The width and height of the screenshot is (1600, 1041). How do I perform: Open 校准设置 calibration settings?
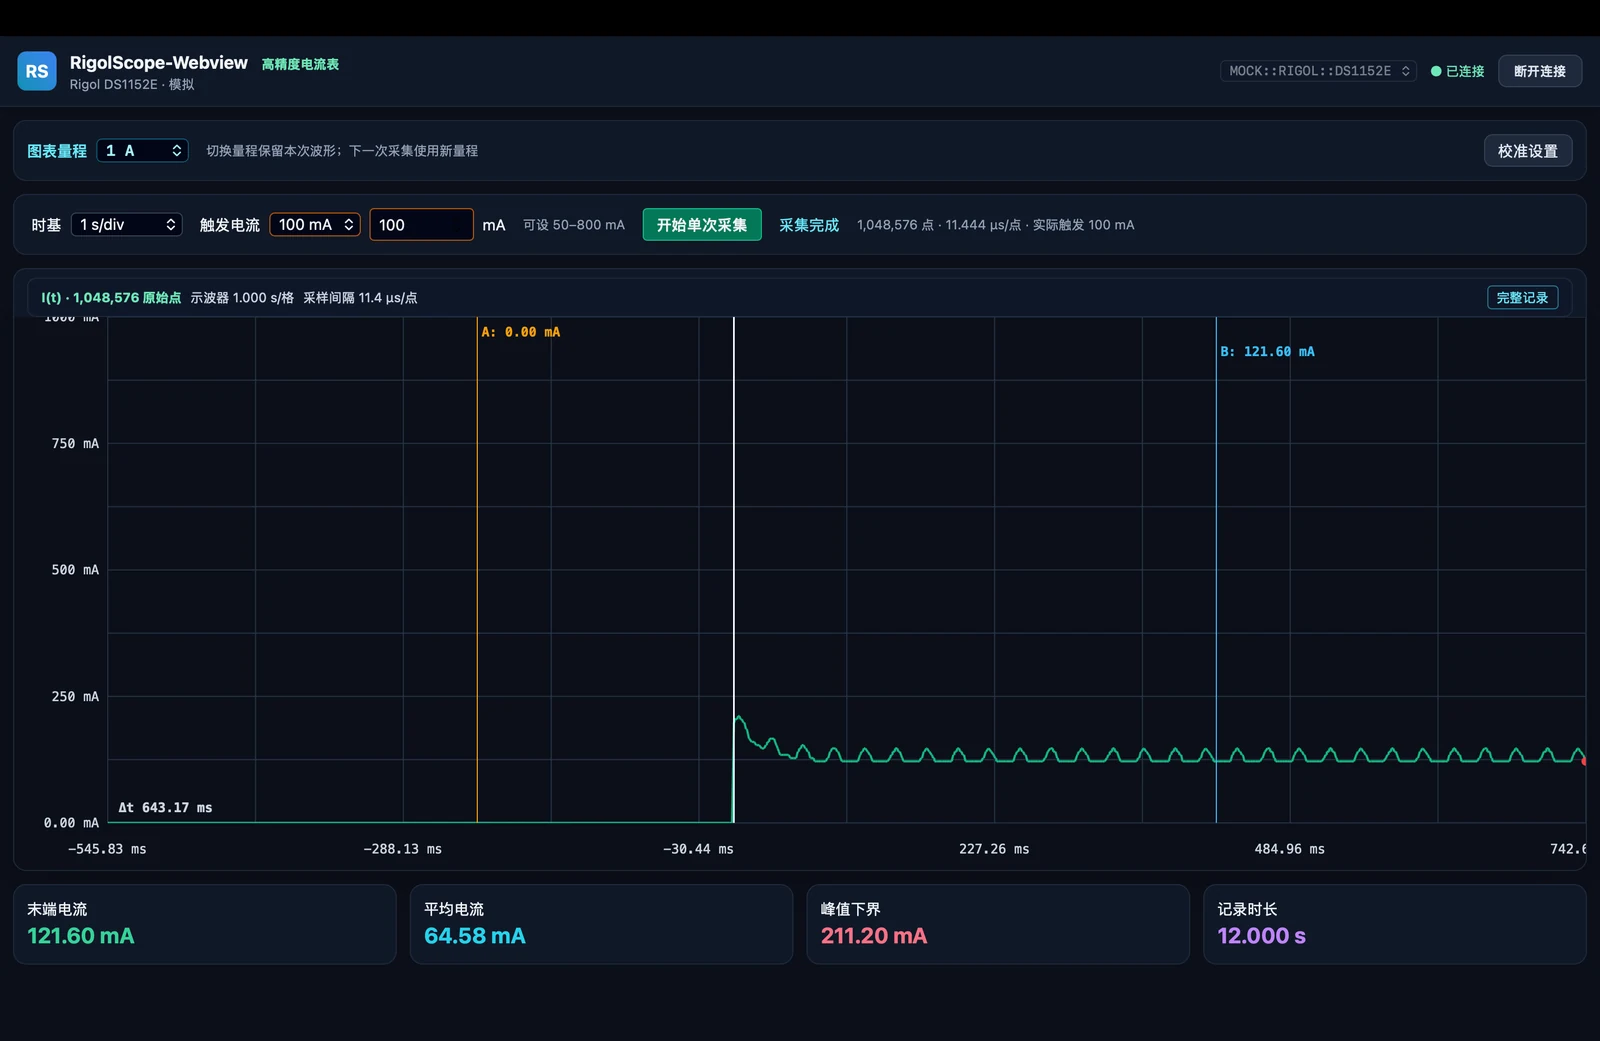click(1528, 151)
